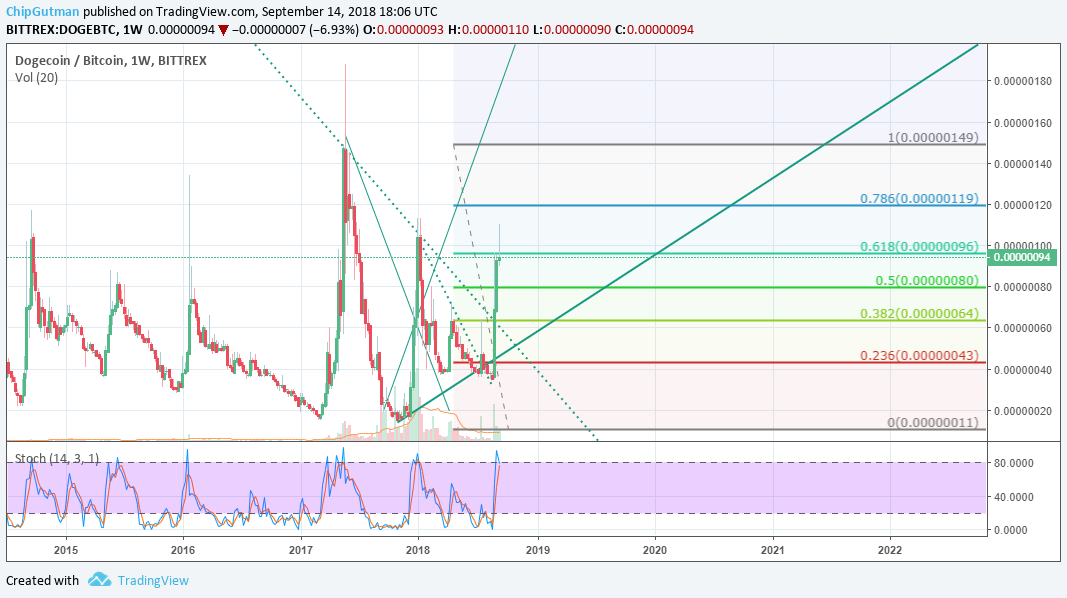Select Fibonacci level 0.618(0.00000096) label
Screen dimensions: 1067x598
point(919,246)
